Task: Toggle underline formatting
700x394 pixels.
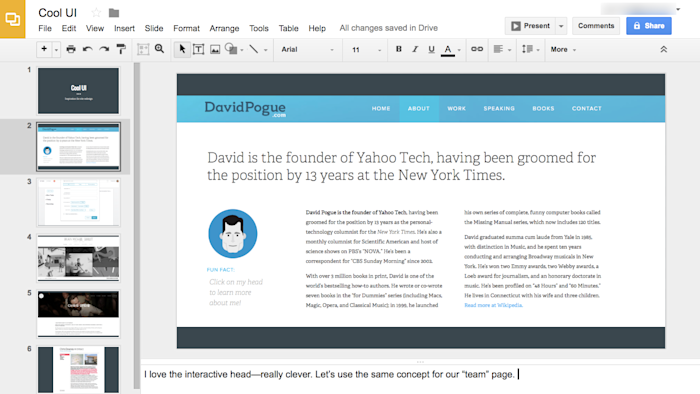Action: coord(431,50)
